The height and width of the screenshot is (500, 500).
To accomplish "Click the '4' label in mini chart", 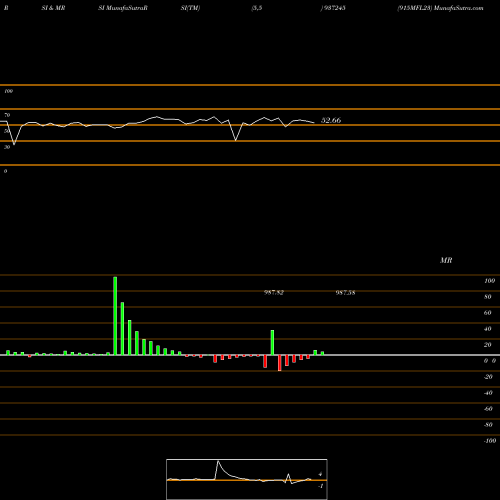I will [x=320, y=474].
